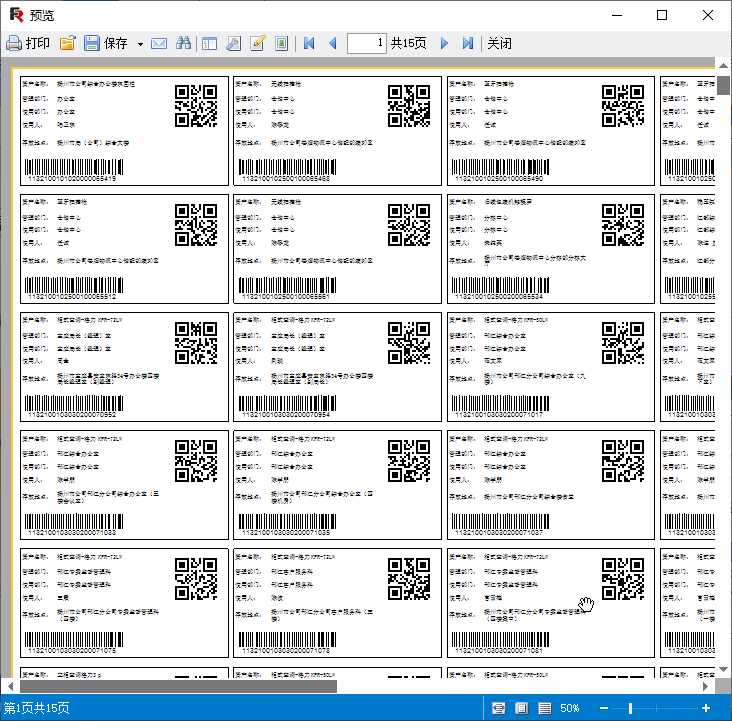
Task: Jump to the first page
Action: coord(309,43)
